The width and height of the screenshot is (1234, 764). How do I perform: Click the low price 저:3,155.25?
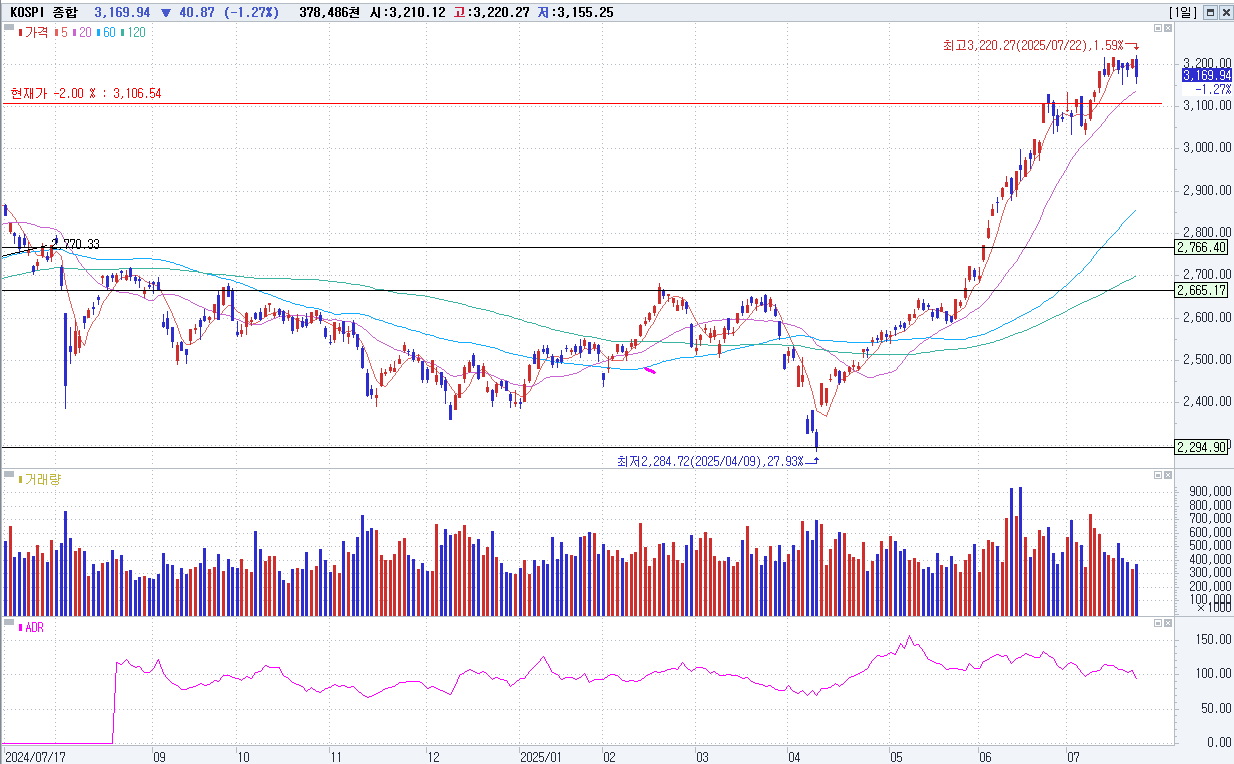point(576,12)
